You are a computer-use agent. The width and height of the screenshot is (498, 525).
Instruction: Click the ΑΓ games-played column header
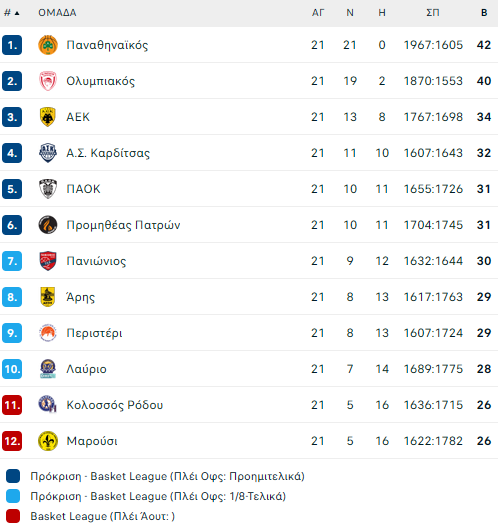coord(318,13)
